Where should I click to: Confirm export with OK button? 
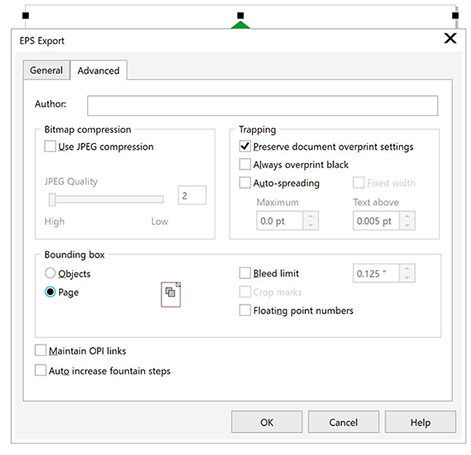point(267,422)
